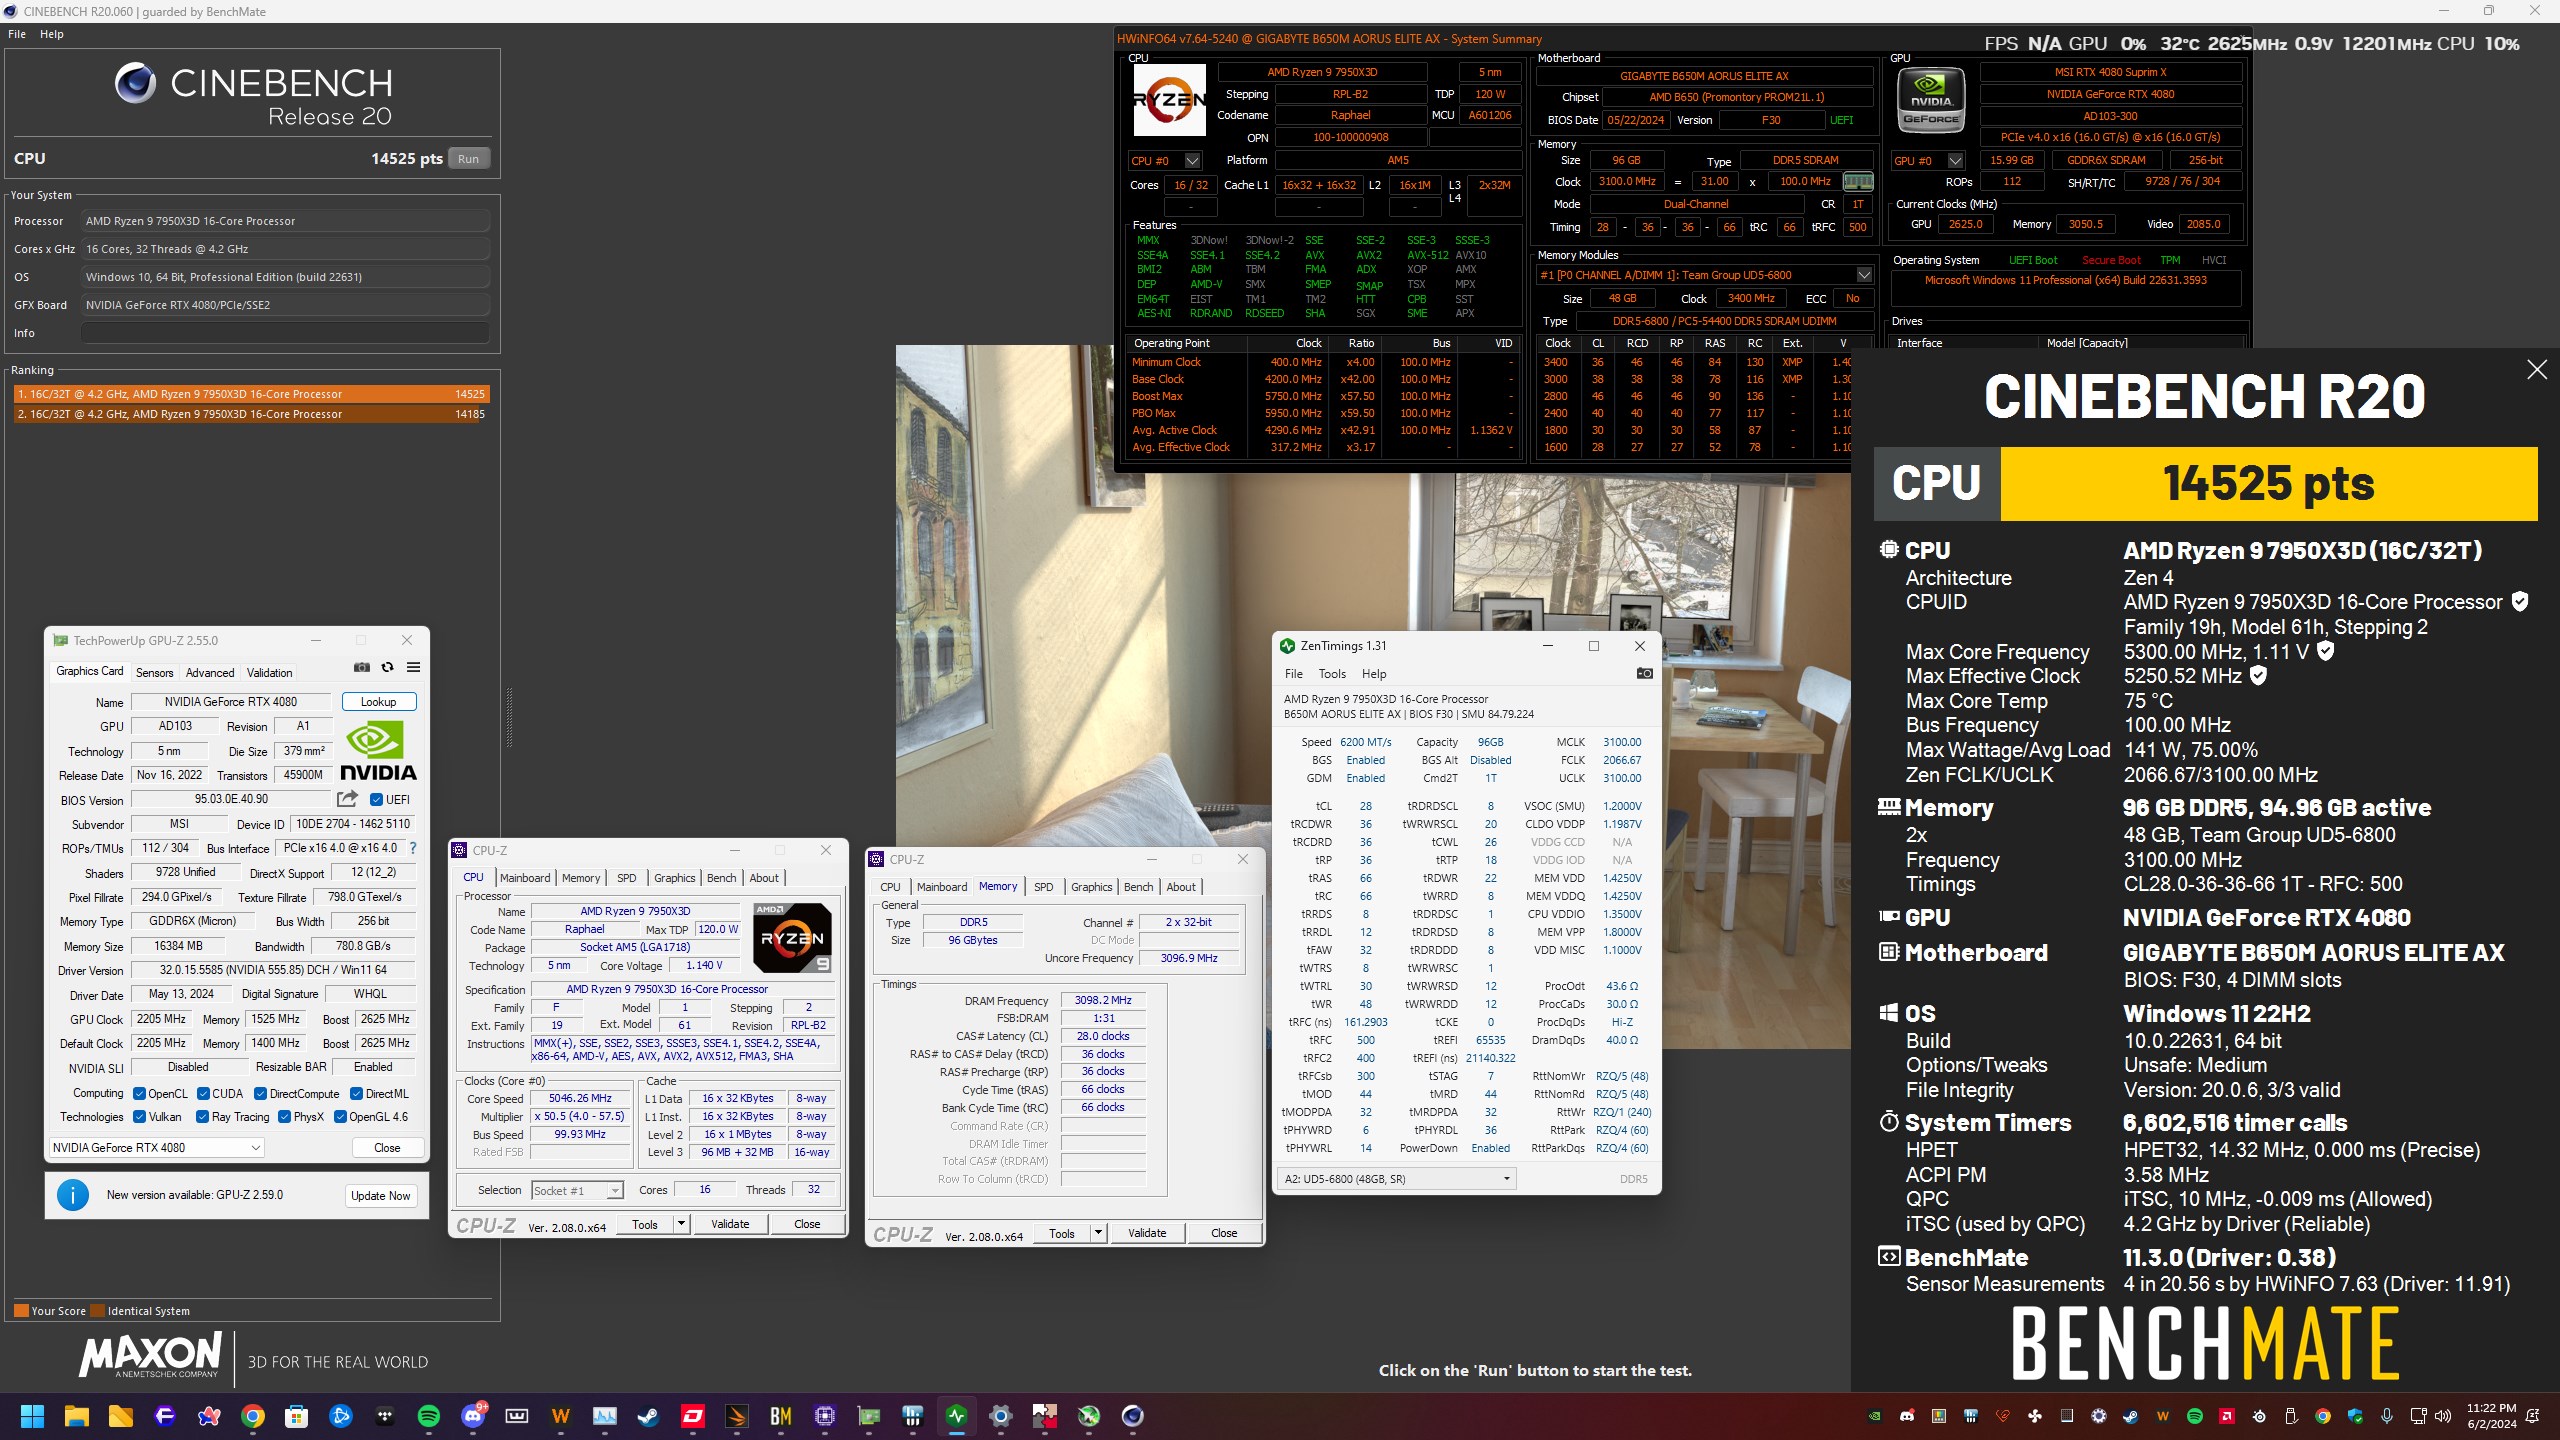2560x1440 pixels.
Task: Open the Tools dropdown arrow in CPU-Z CPU window
Action: click(681, 1224)
